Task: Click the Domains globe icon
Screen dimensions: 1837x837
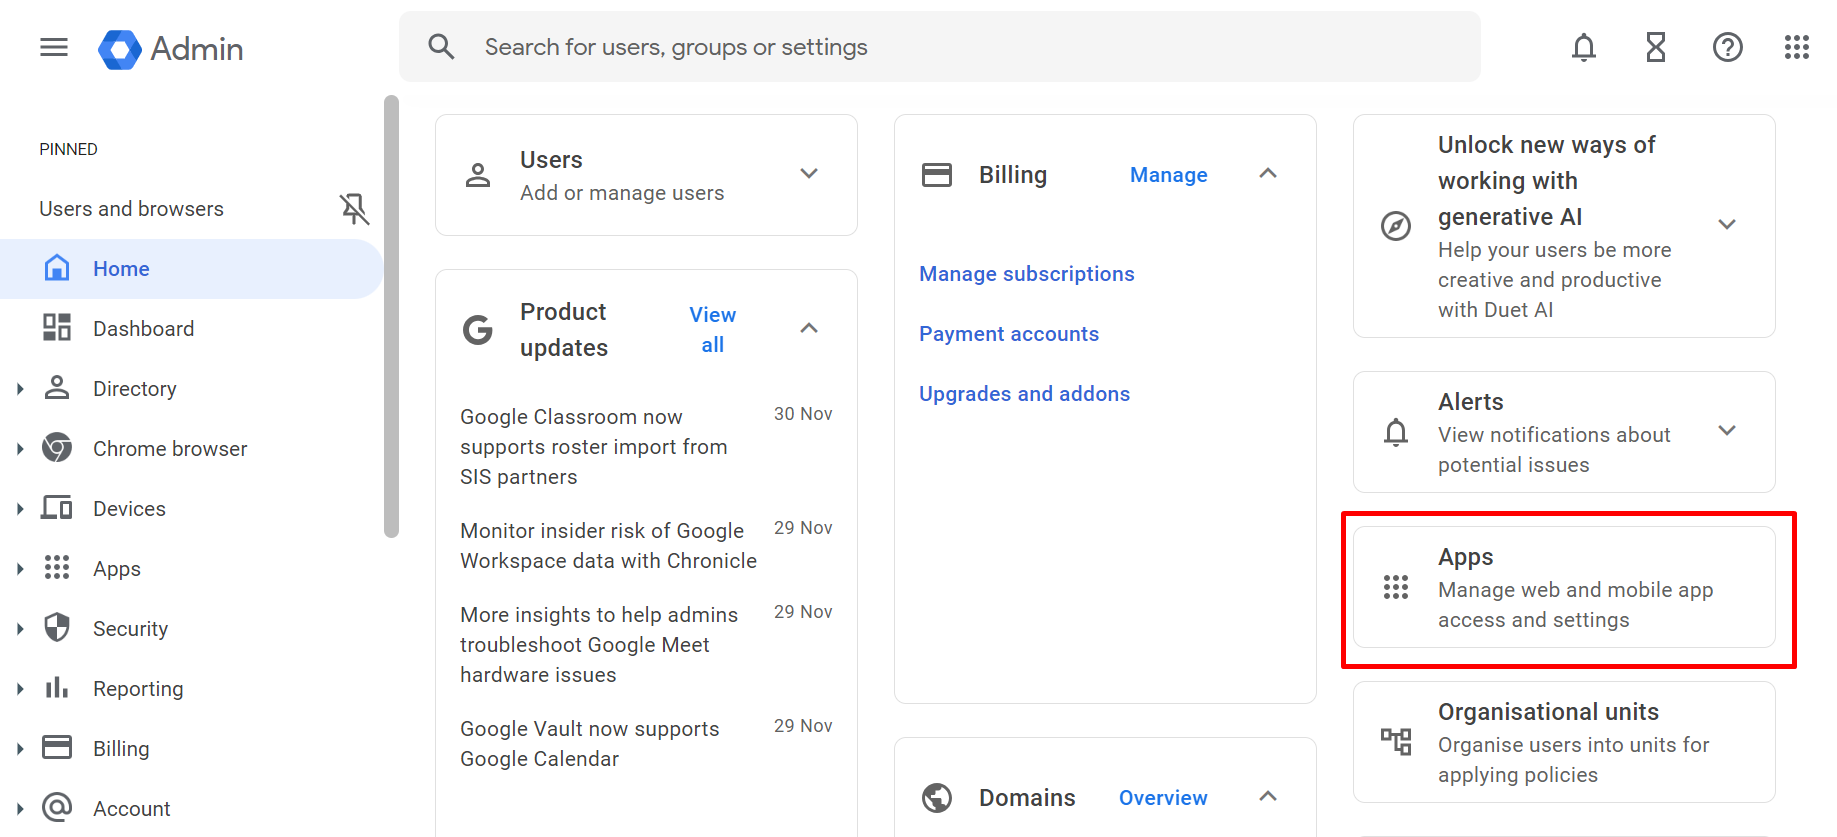Action: tap(937, 798)
